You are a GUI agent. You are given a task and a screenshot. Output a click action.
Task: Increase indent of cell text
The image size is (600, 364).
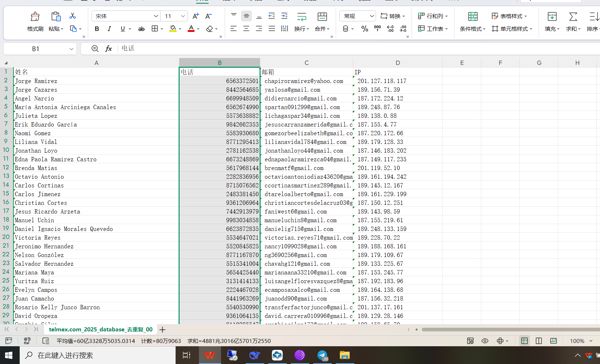284,16
